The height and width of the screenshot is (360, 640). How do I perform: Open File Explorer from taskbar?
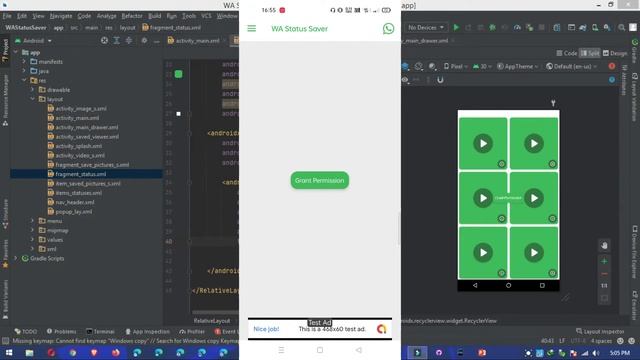point(29,353)
